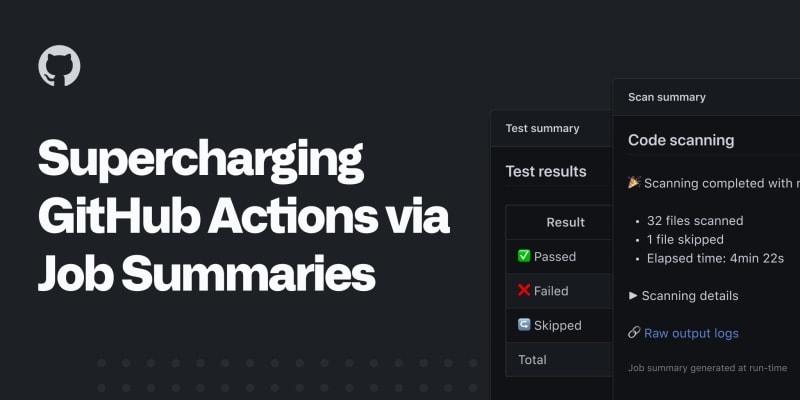The height and width of the screenshot is (400, 800).
Task: Click the 32 files scanned bullet
Action: pyautogui.click(x=695, y=220)
